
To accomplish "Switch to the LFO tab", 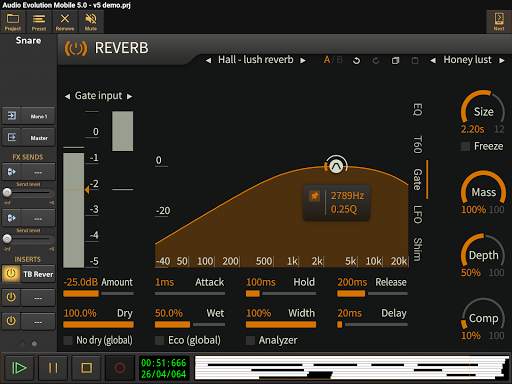I will (418, 214).
